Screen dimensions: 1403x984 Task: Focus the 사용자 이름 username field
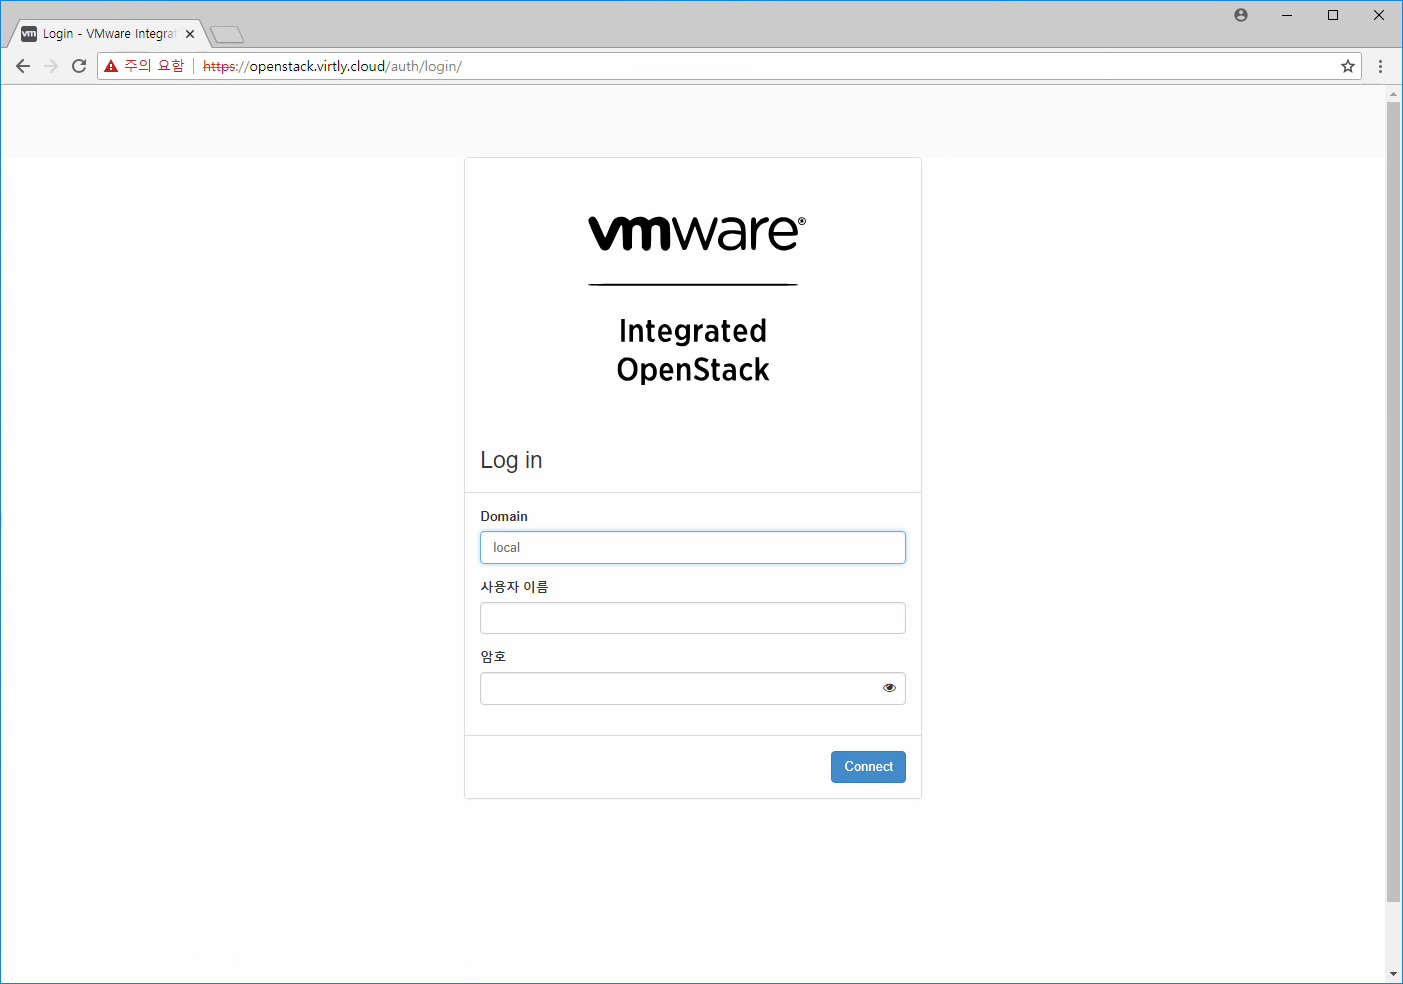point(693,618)
